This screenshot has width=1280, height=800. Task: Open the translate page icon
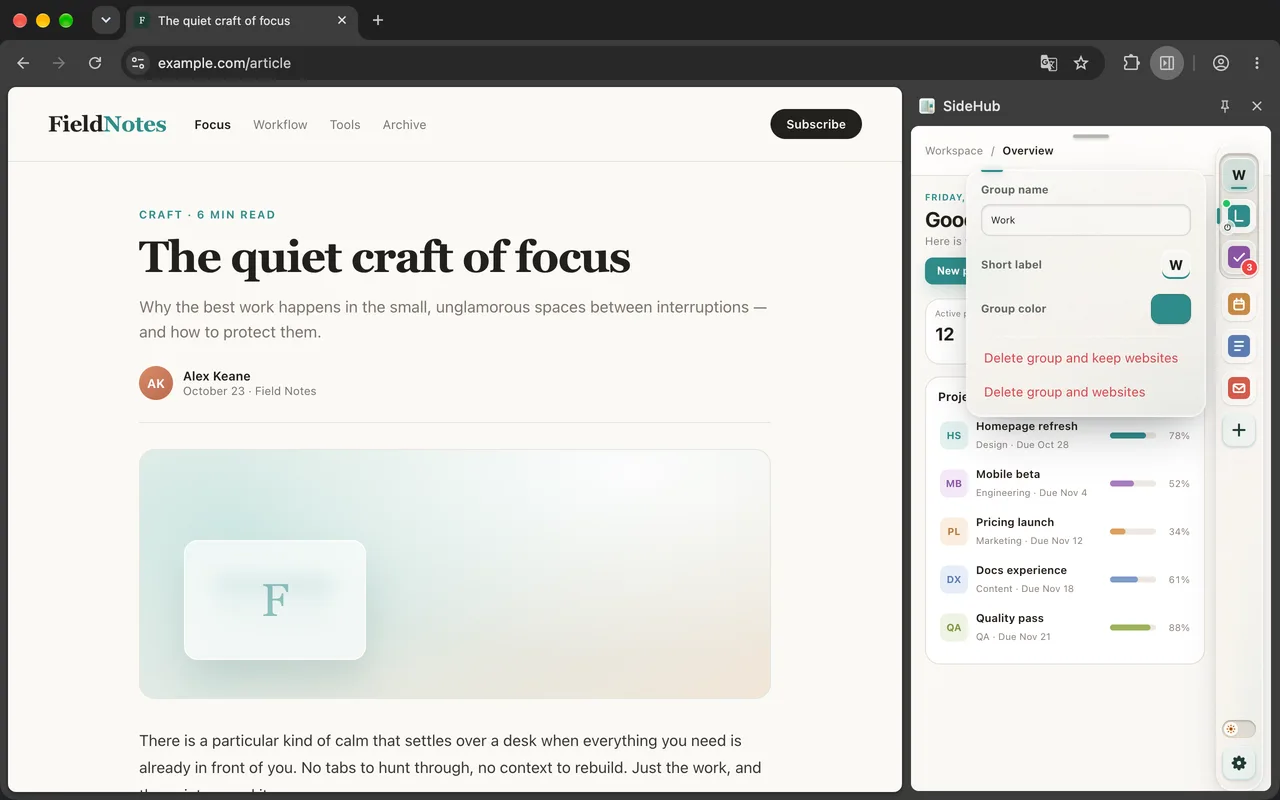tap(1049, 63)
